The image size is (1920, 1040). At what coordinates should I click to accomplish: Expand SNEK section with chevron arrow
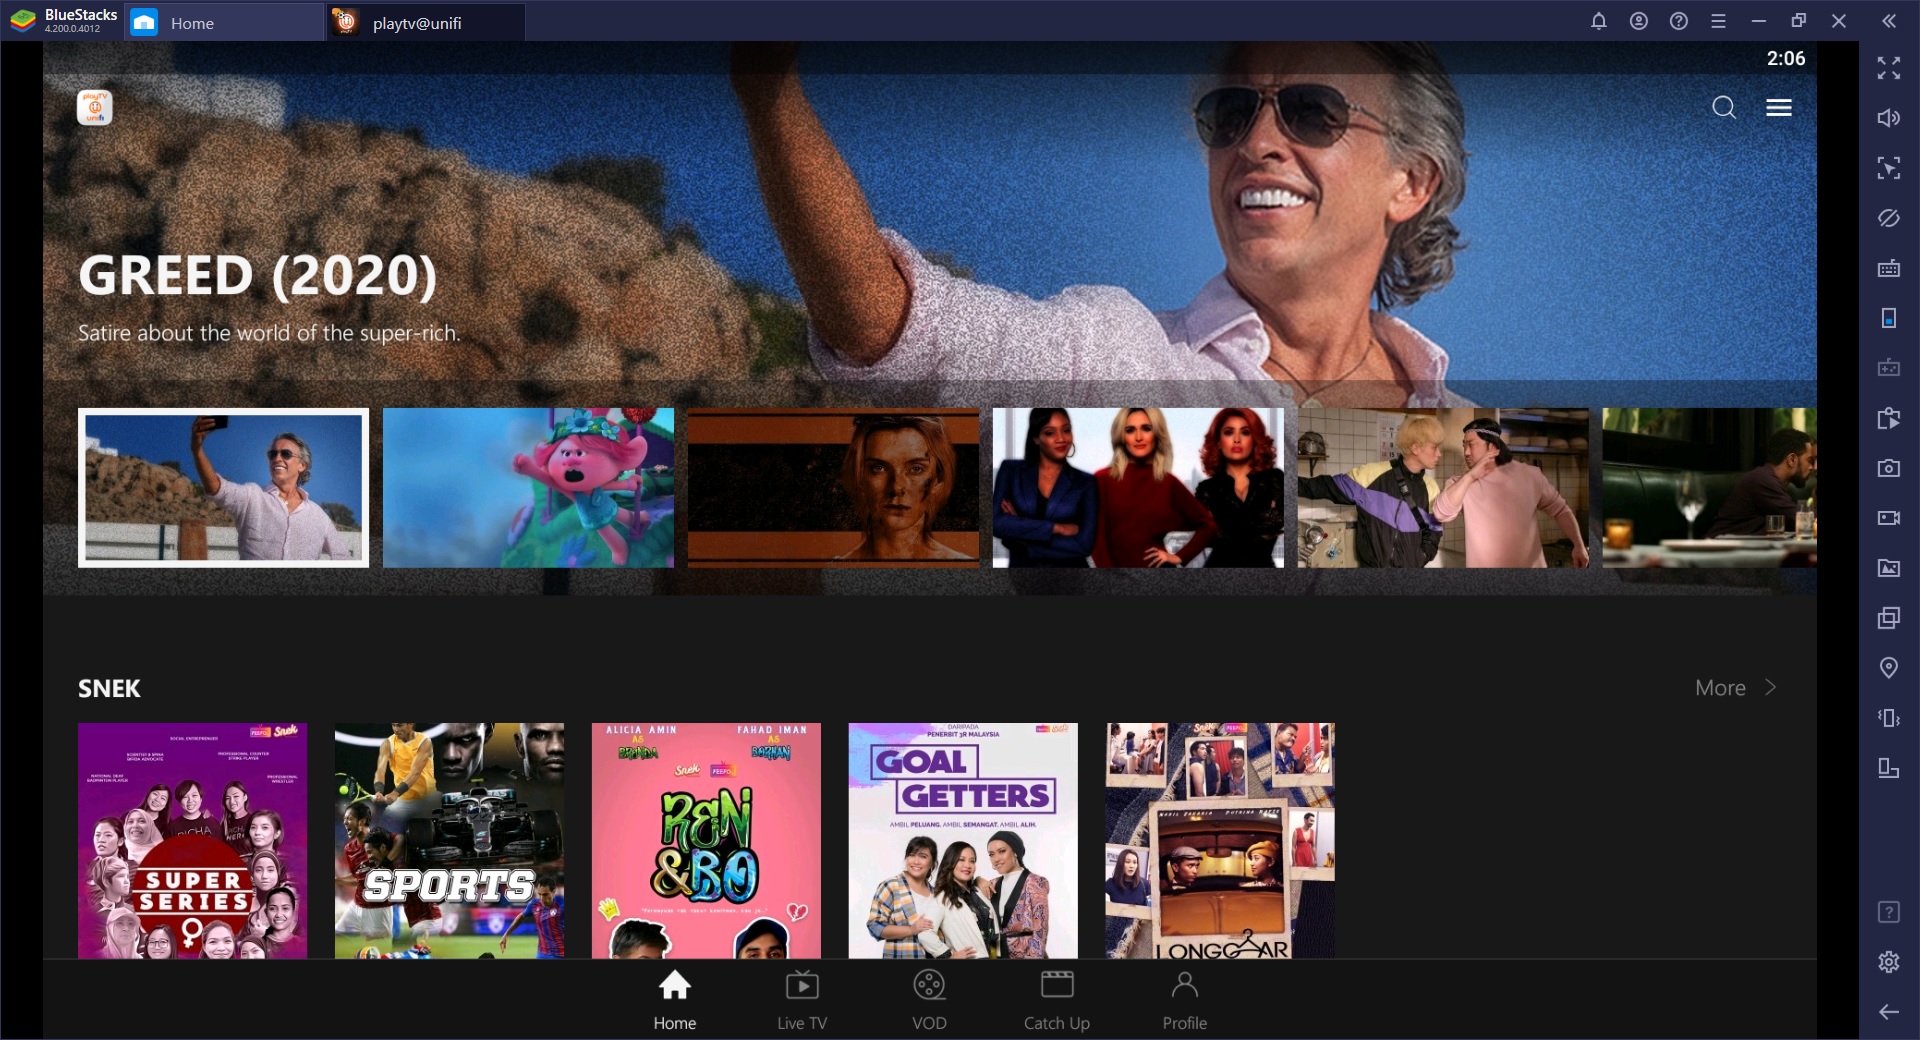[x=1771, y=687]
